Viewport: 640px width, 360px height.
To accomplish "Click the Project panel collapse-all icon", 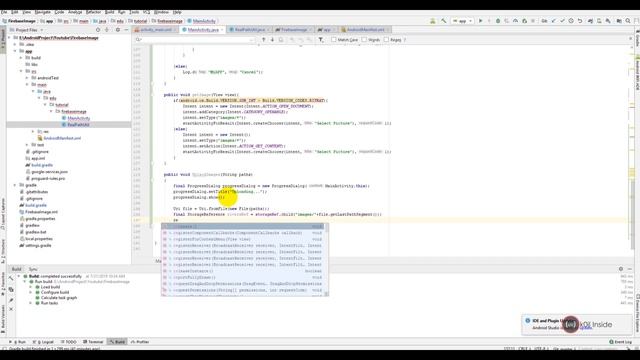I will pos(107,30).
